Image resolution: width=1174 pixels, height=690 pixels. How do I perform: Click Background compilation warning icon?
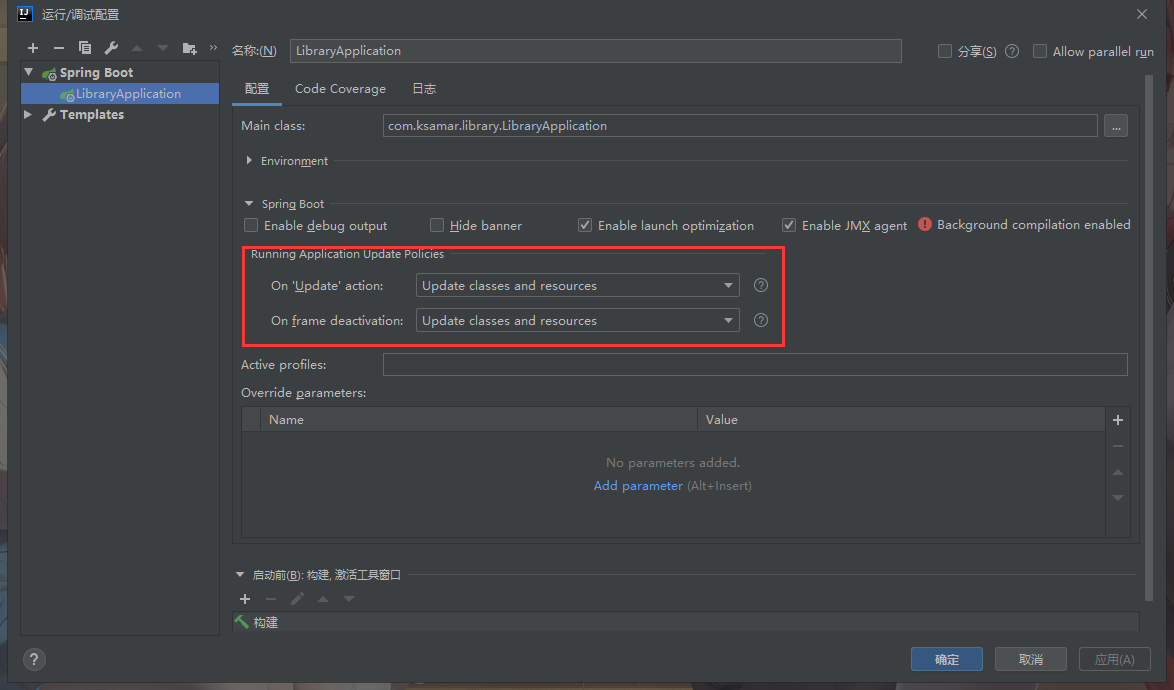click(925, 224)
